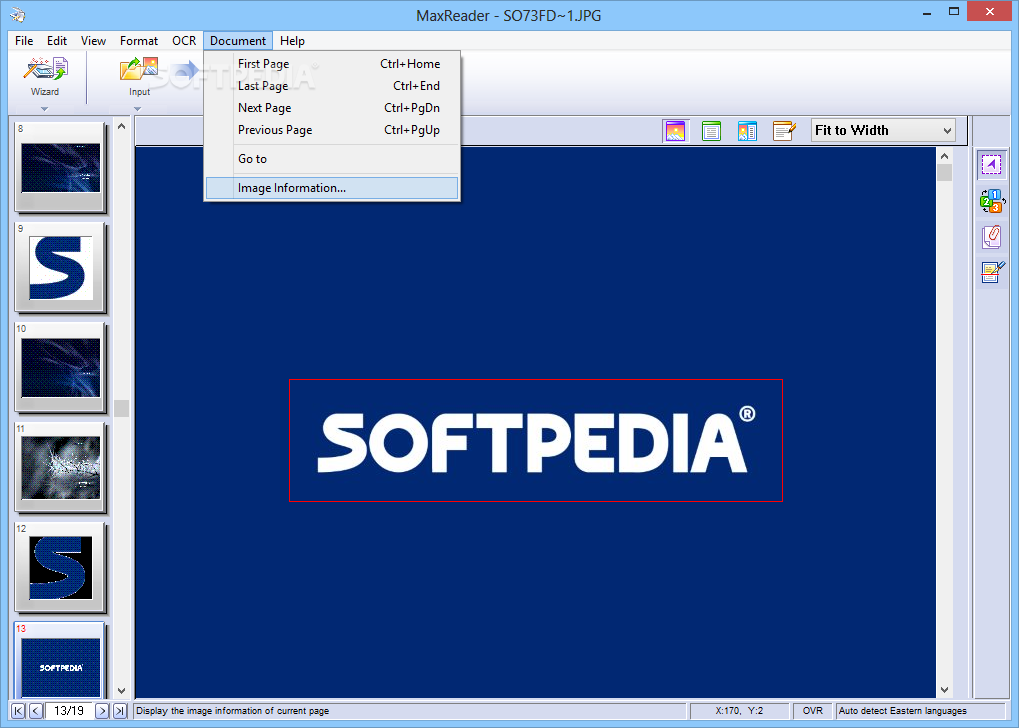Go to previous page navigation button
Viewport: 1019px width, 728px height.
(x=36, y=711)
